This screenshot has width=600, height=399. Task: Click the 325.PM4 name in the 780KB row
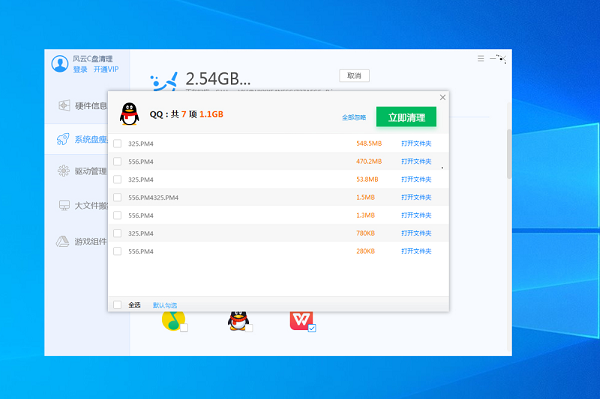pyautogui.click(x=141, y=234)
